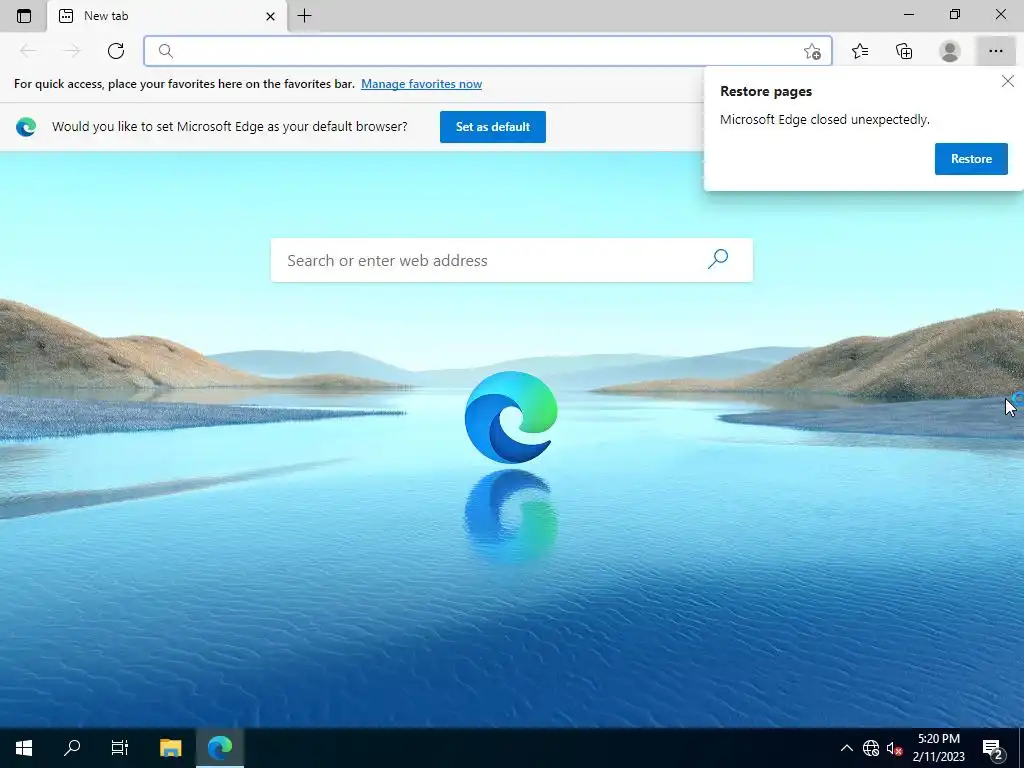Restore down the Edge window
1024x768 pixels.
955,14
